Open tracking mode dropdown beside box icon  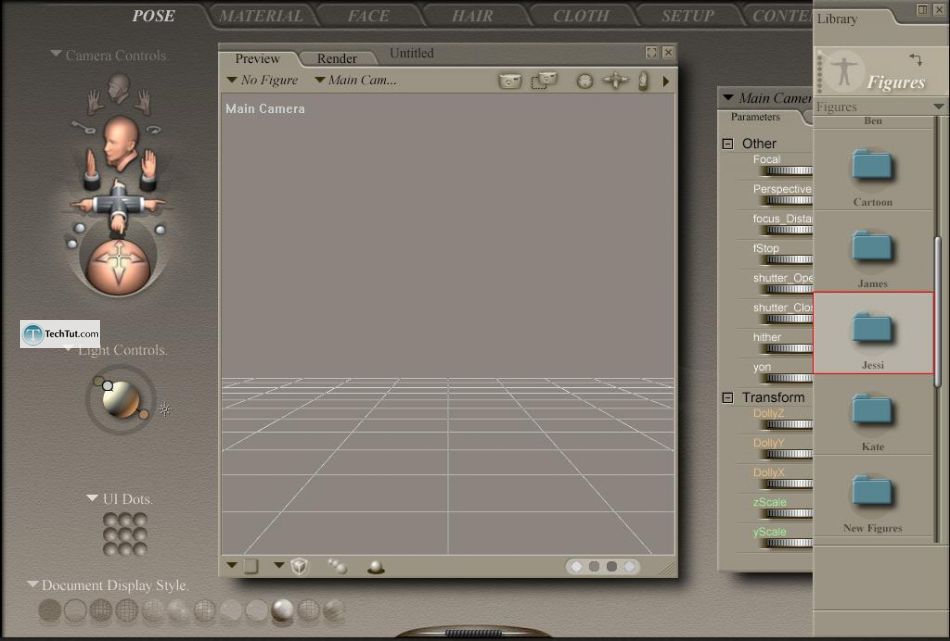click(279, 565)
